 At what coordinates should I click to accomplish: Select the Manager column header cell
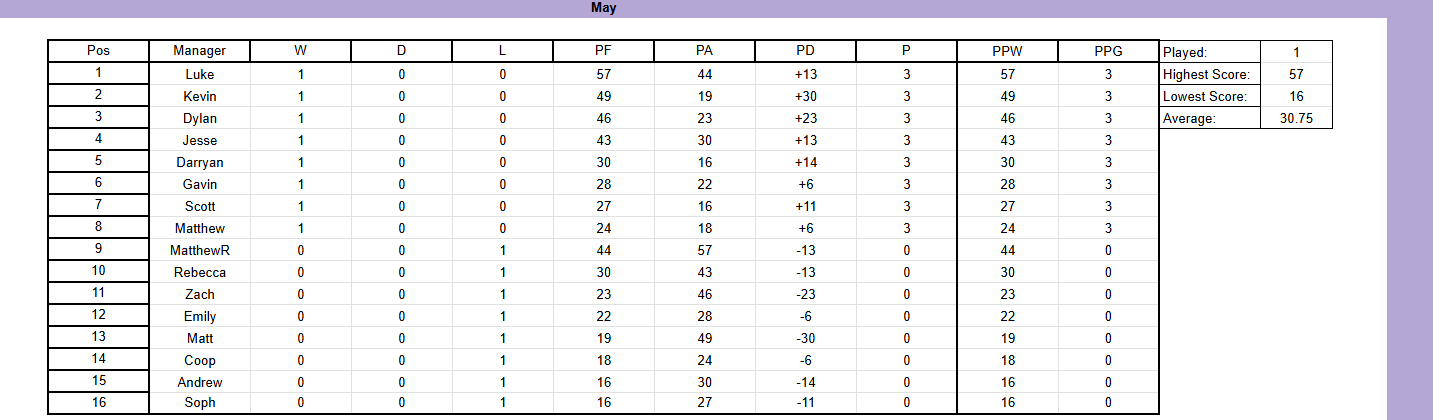point(199,51)
